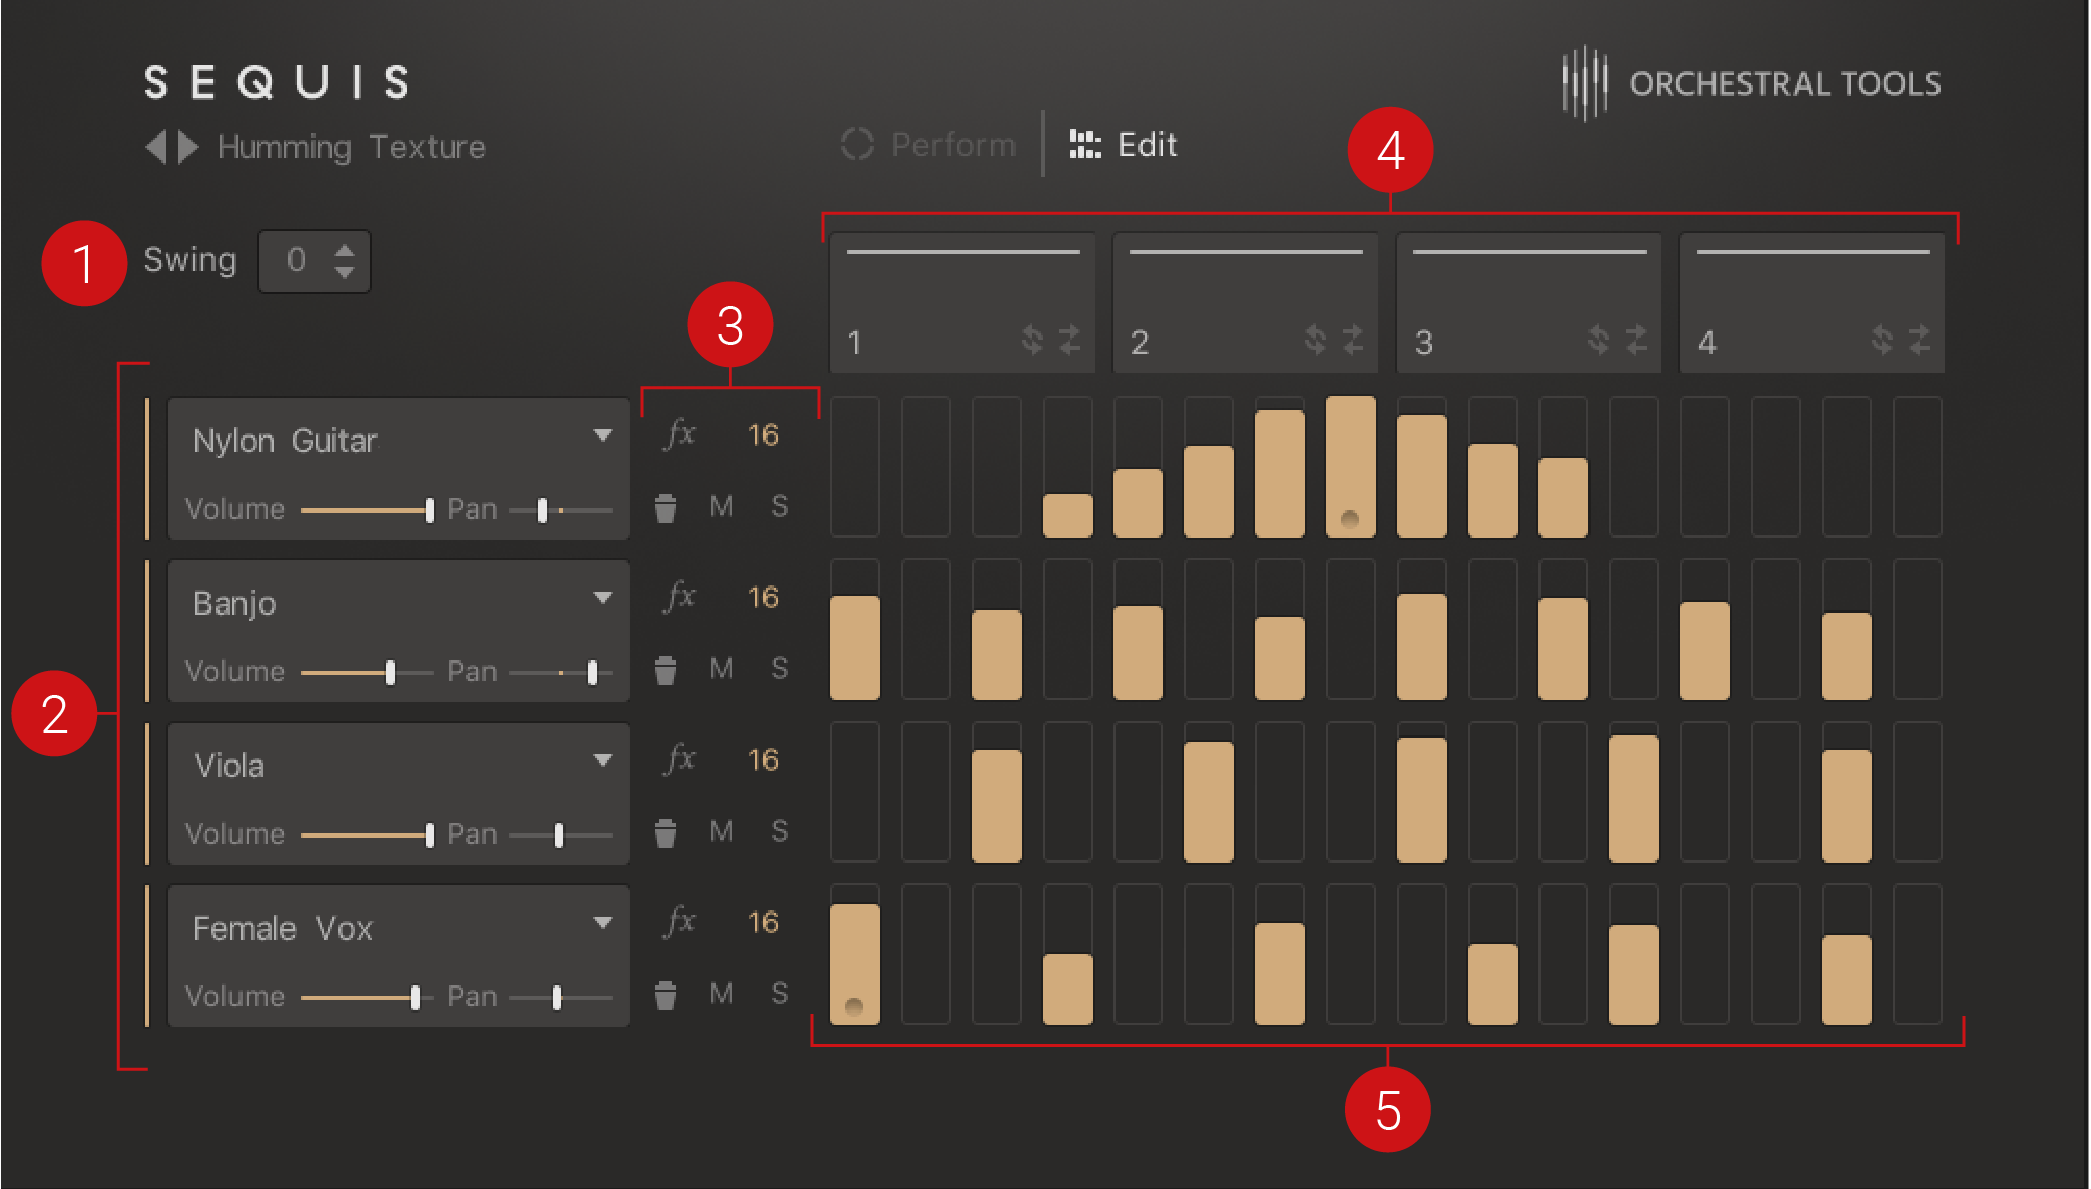
Task: Open the fx settings for Nylon Guitar
Action: point(680,434)
